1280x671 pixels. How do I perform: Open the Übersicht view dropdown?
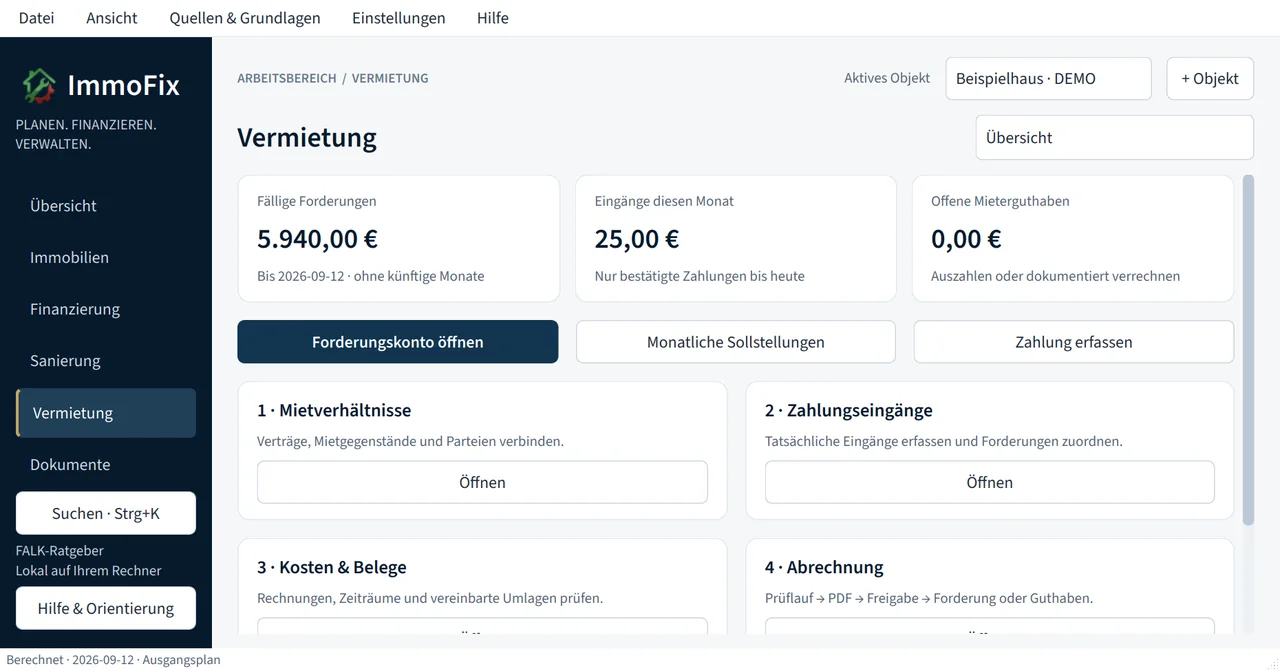tap(1115, 138)
